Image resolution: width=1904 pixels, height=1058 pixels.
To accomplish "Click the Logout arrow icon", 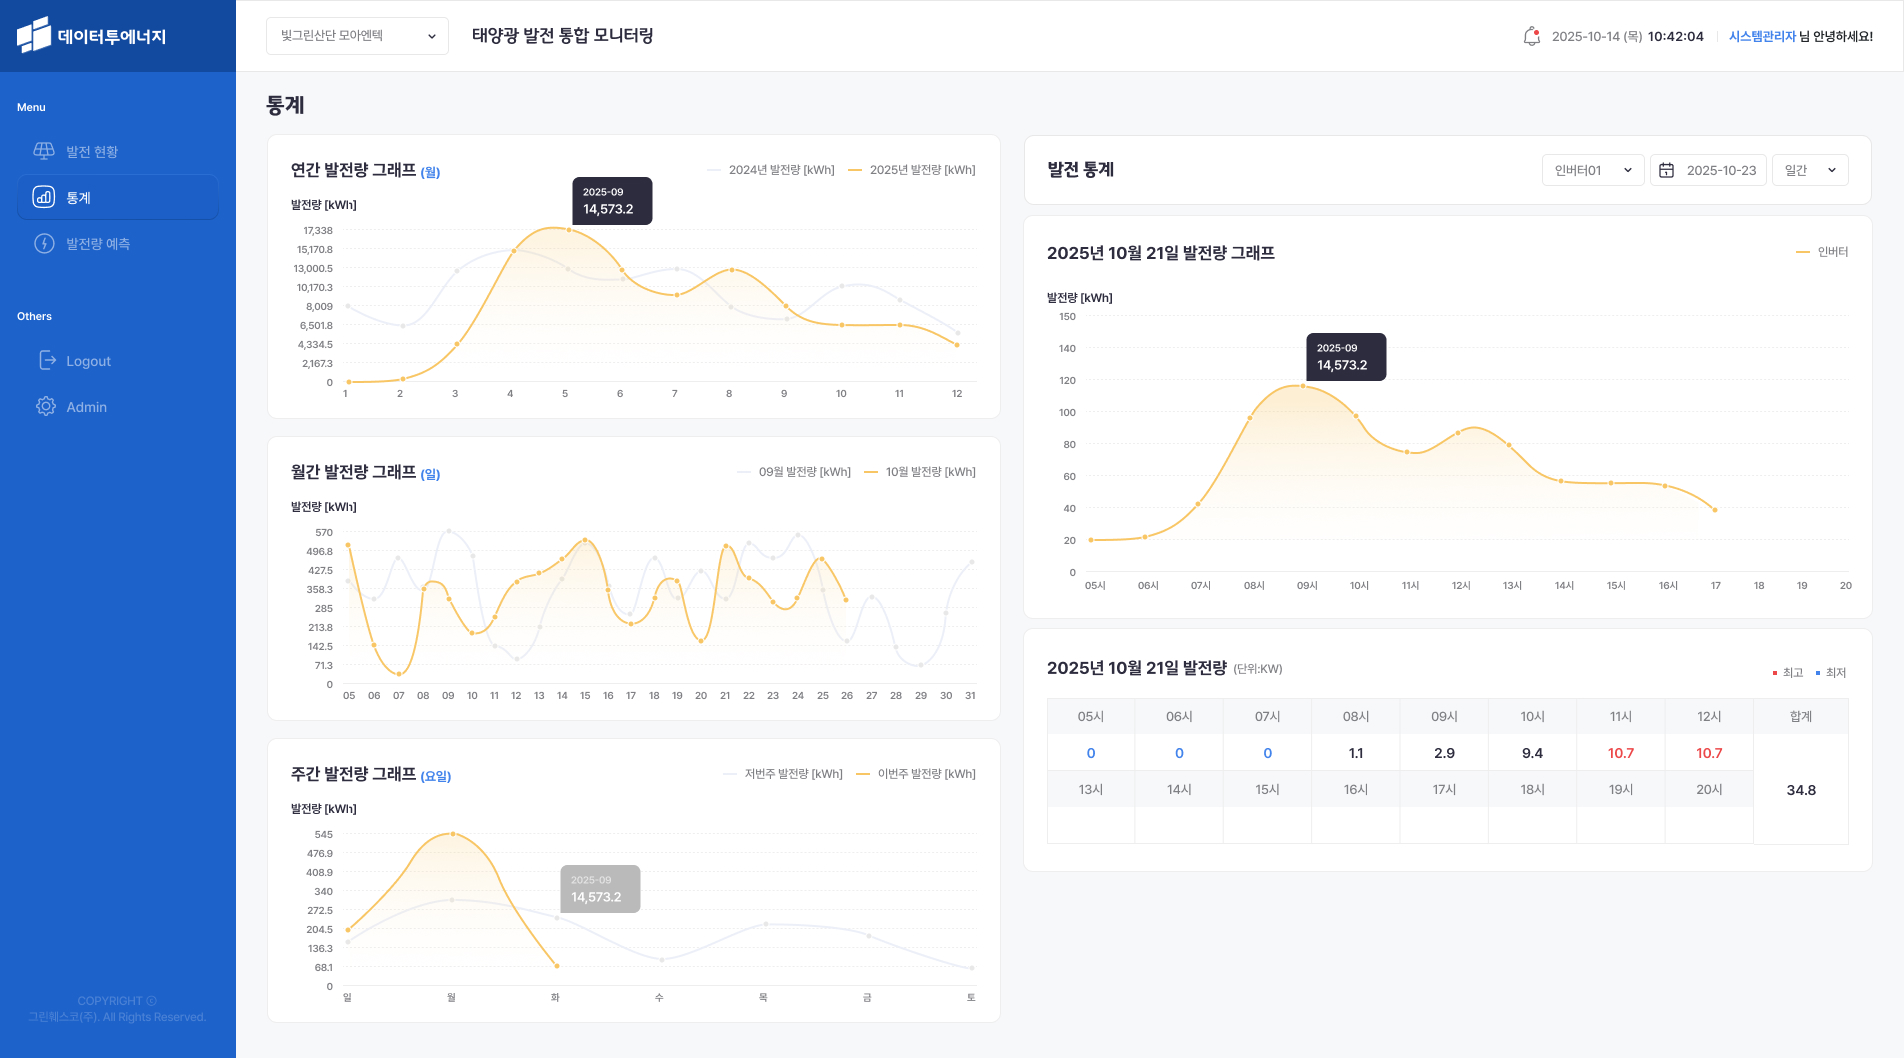I will point(47,360).
